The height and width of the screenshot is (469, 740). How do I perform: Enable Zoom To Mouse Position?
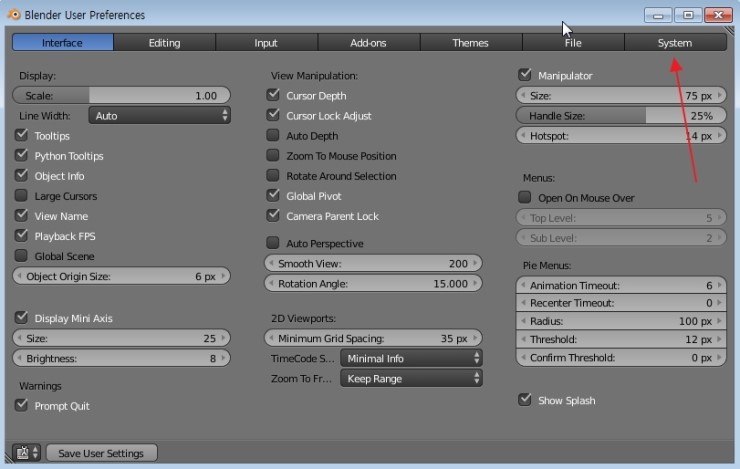tap(273, 155)
